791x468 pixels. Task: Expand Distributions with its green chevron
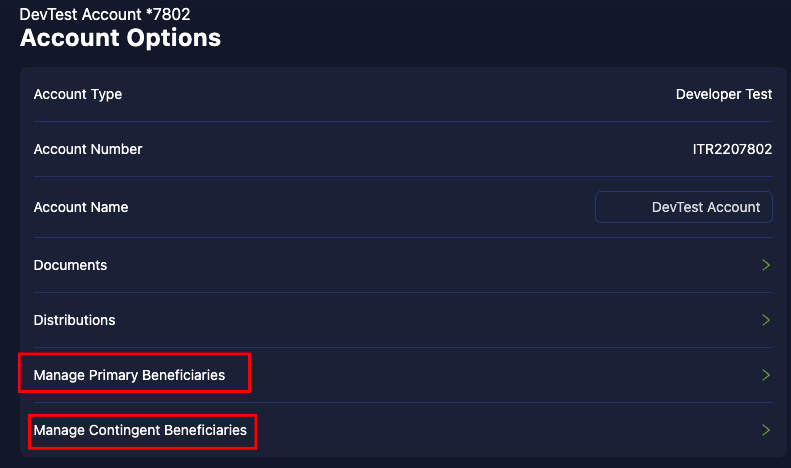tap(766, 320)
